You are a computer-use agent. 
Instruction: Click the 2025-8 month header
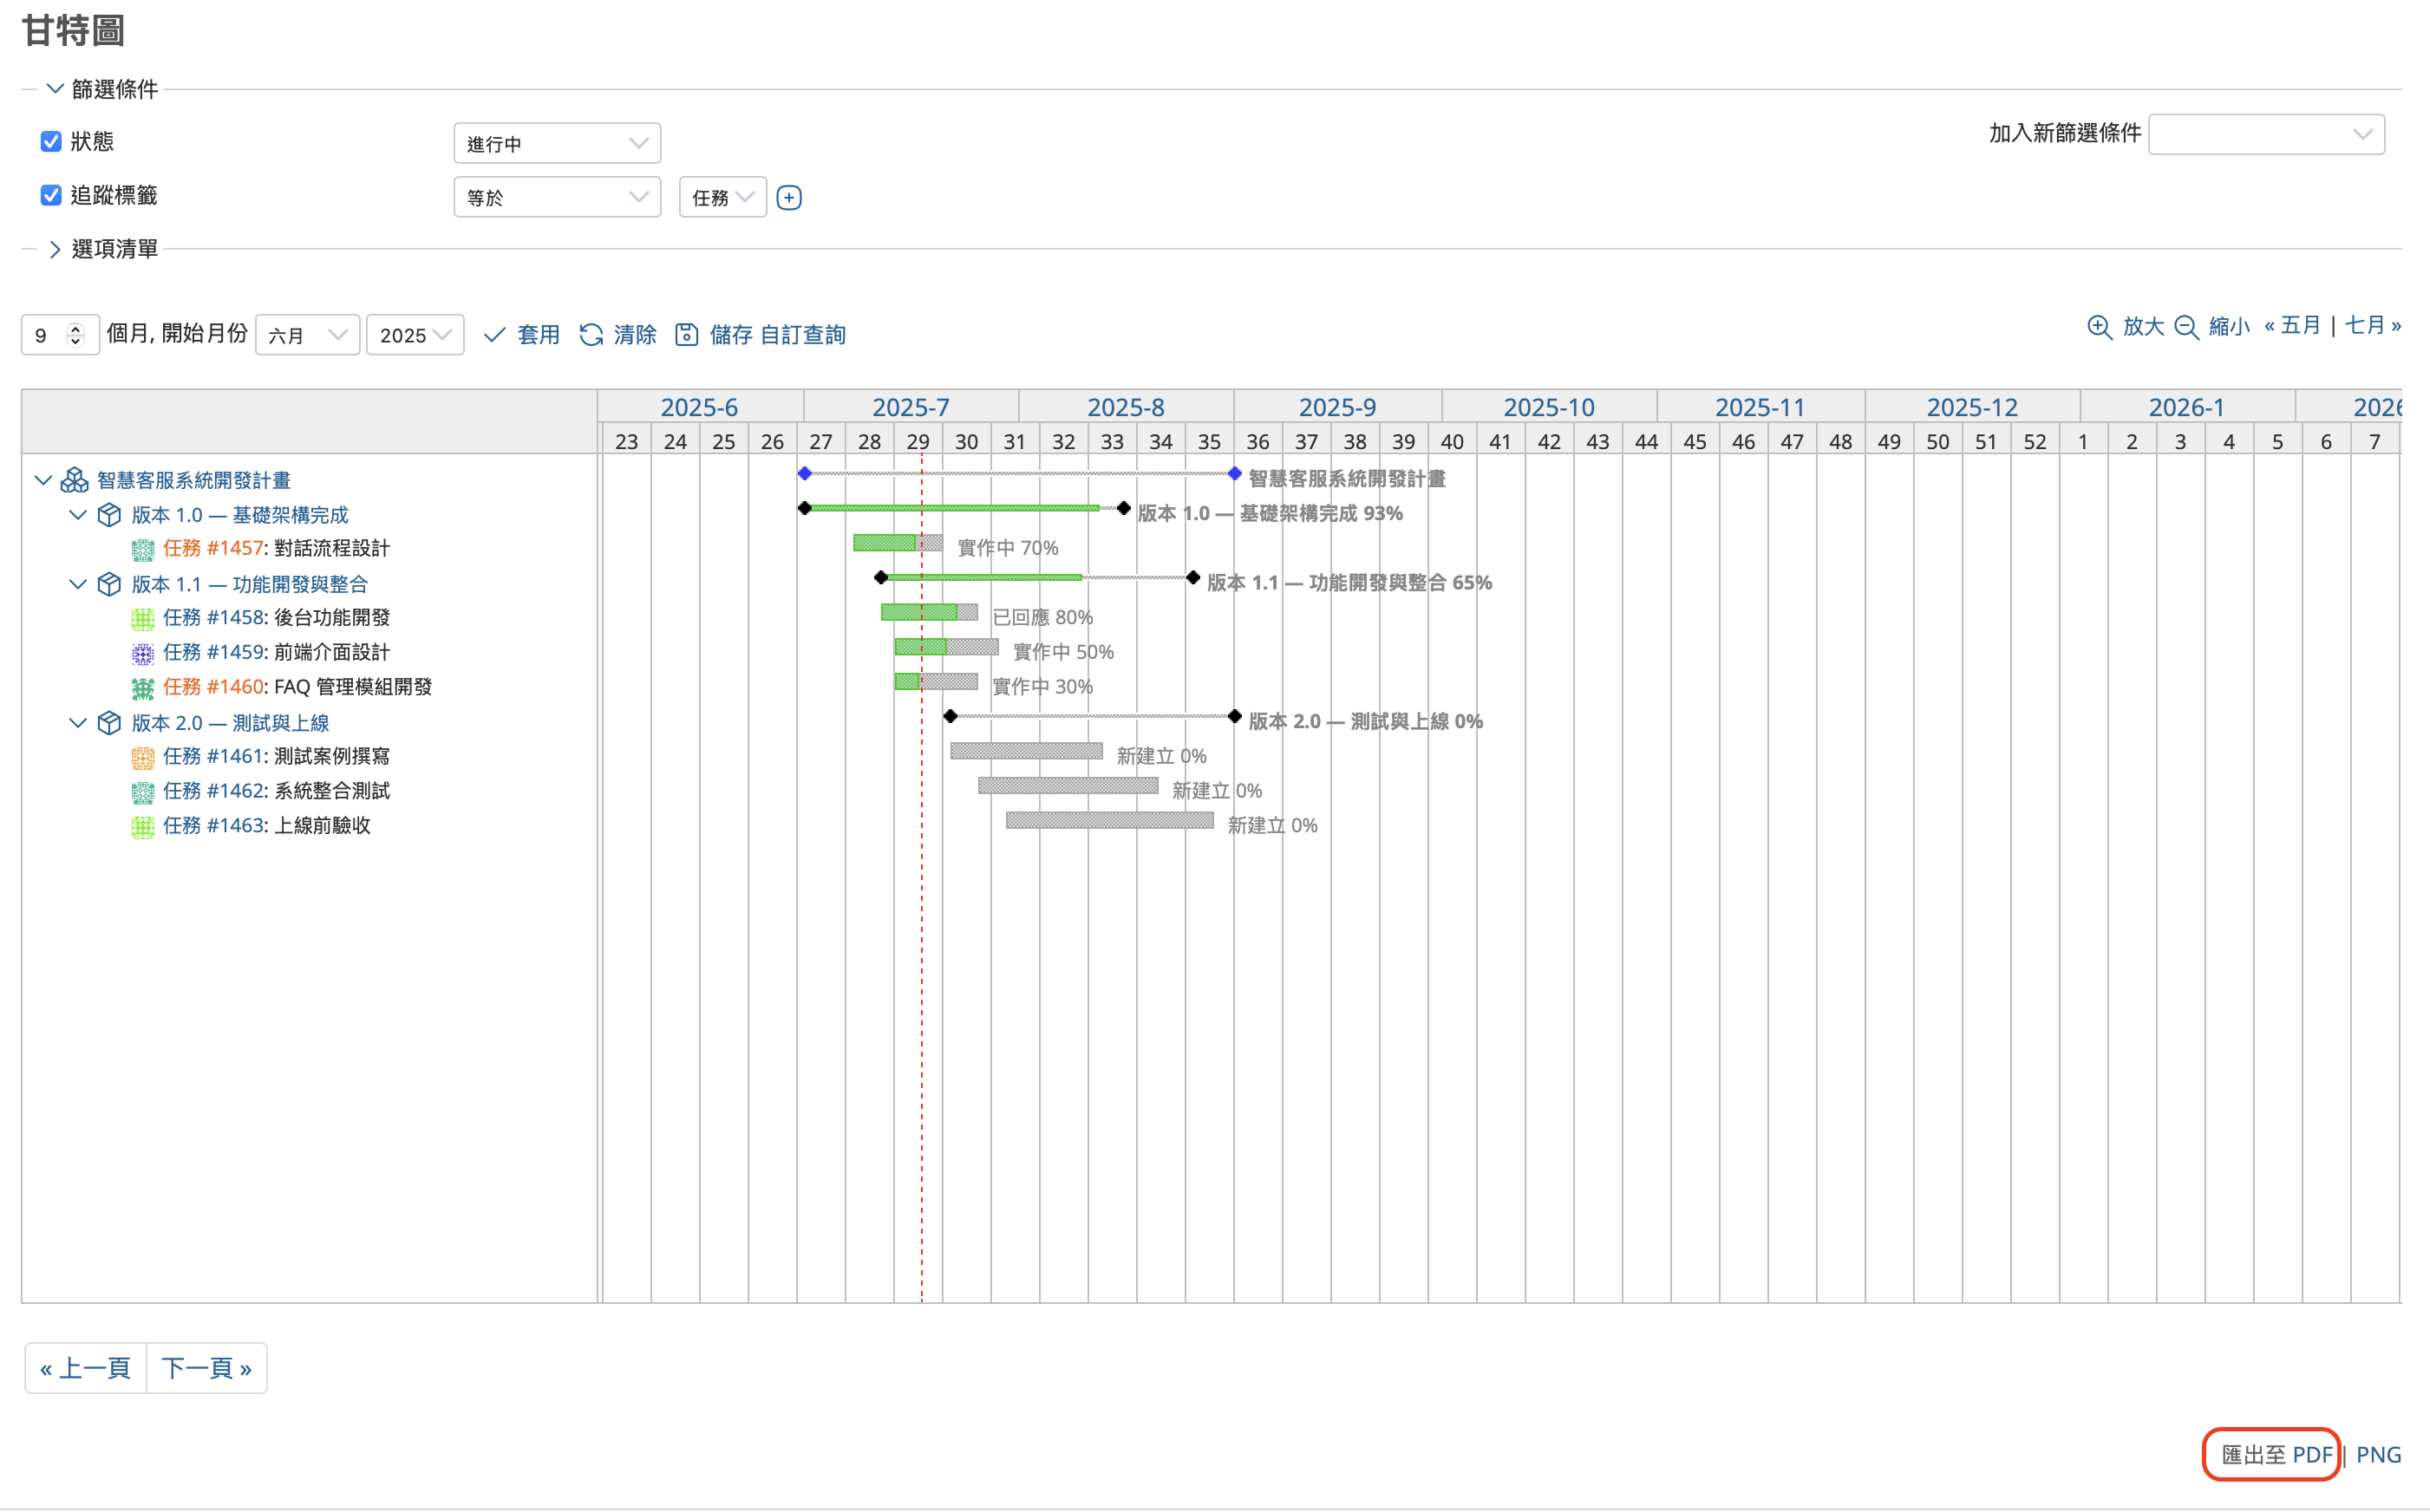[x=1126, y=407]
